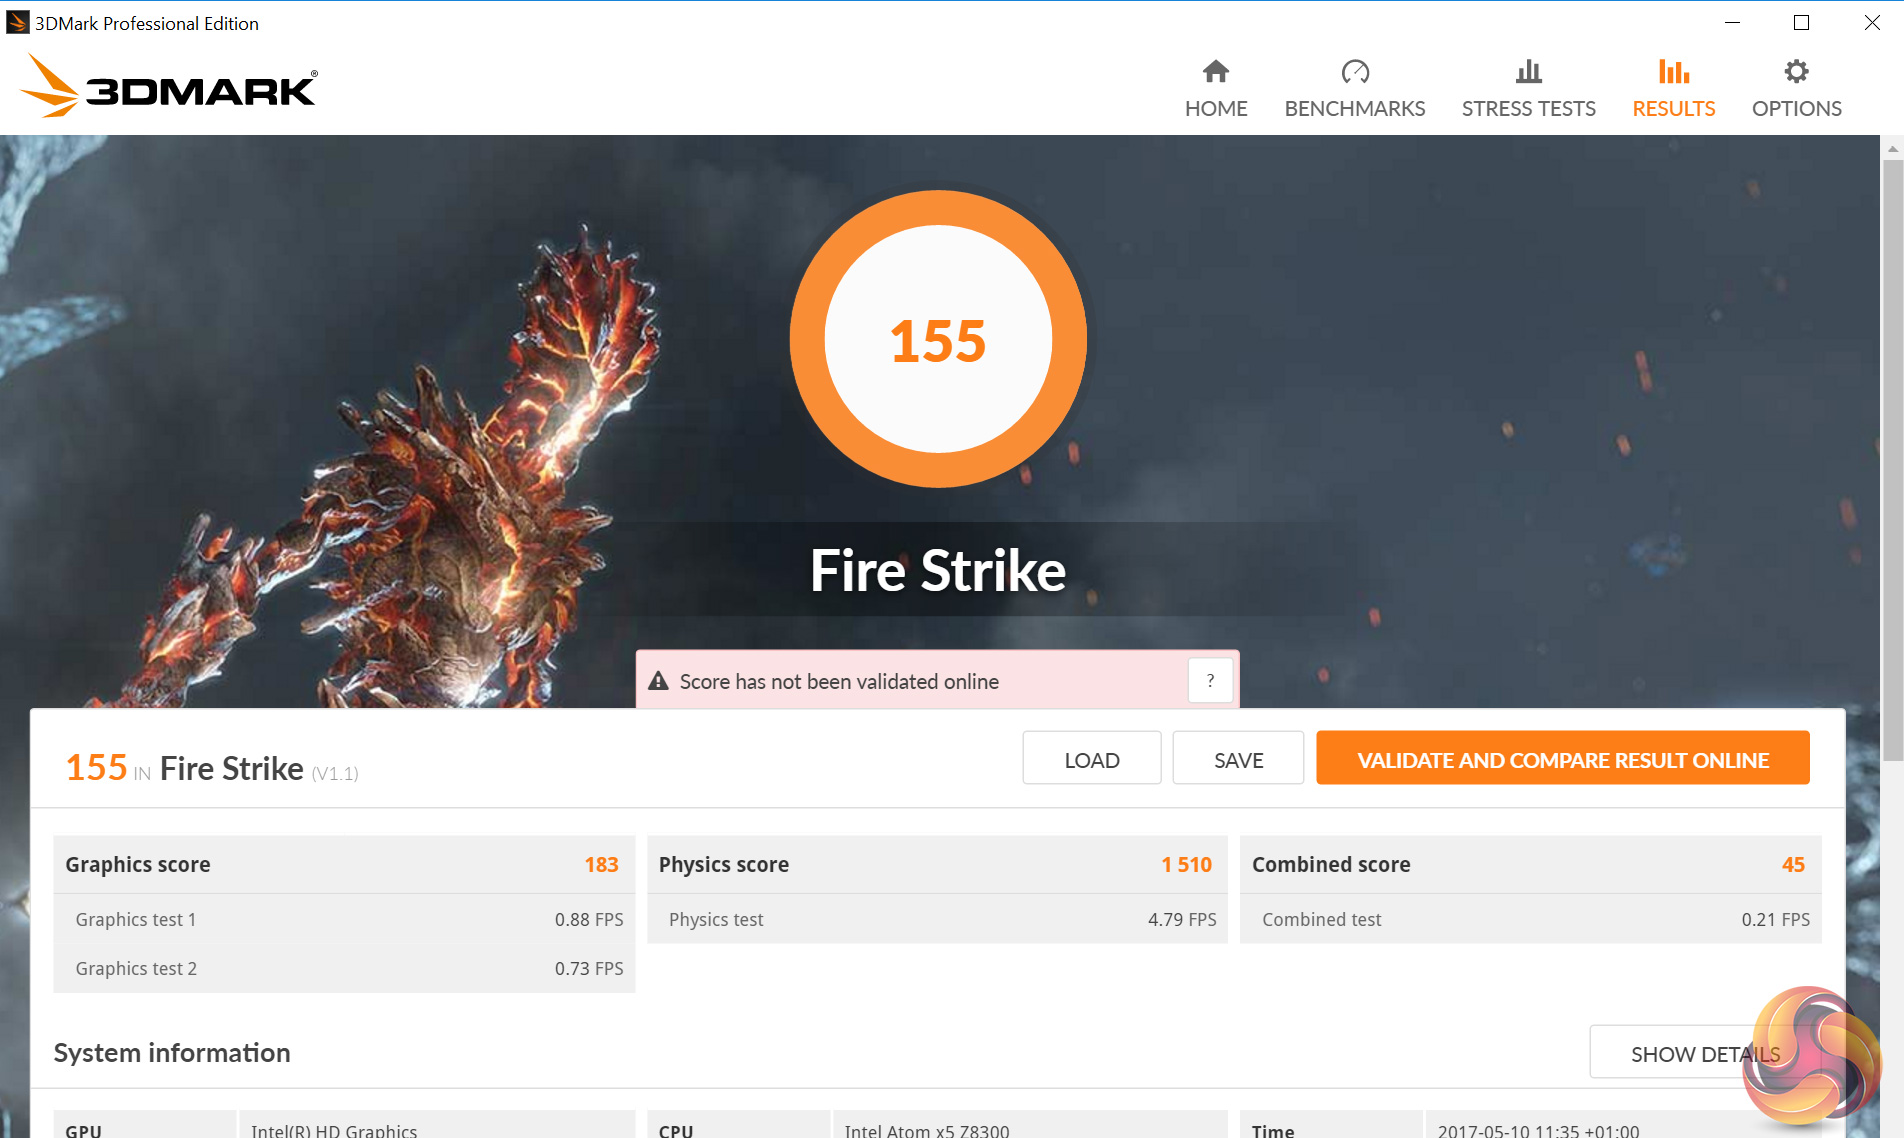Click the question mark help button

pyautogui.click(x=1210, y=681)
